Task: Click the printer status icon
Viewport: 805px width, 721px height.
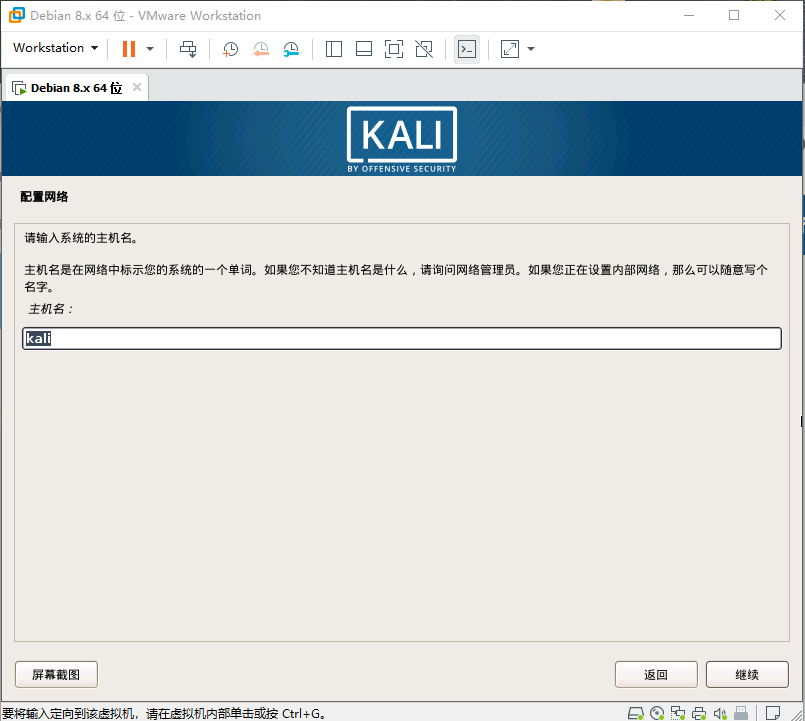Action: tap(699, 713)
